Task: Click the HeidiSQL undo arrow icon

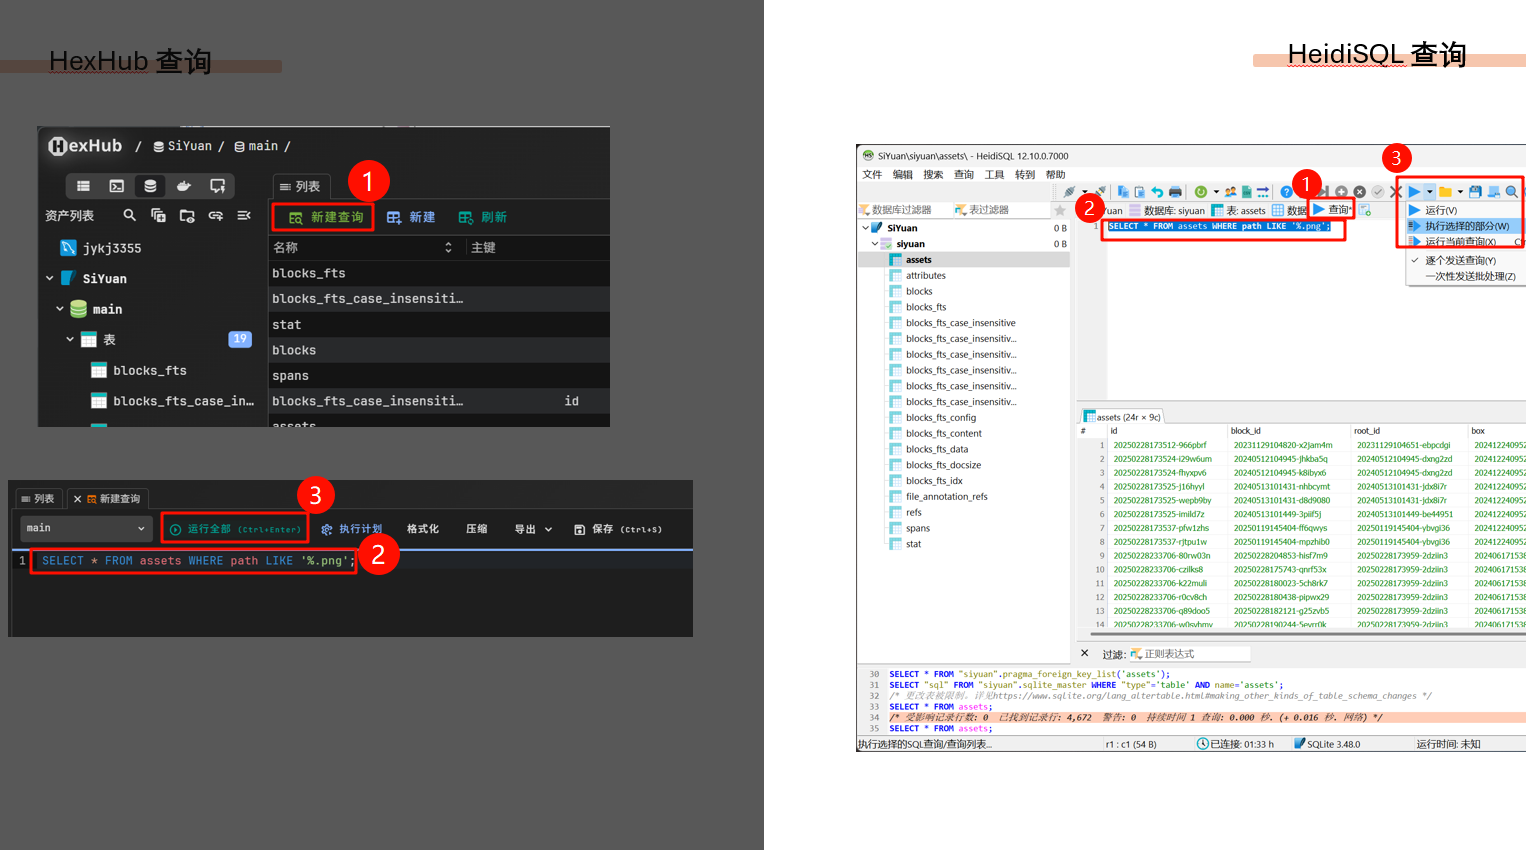Action: tap(1157, 192)
